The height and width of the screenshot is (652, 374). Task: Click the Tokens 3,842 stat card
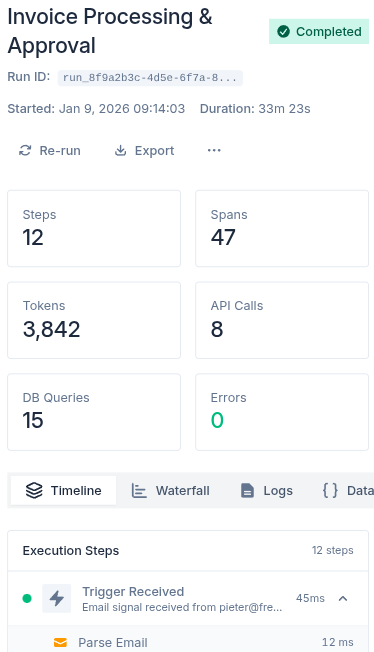(x=94, y=320)
